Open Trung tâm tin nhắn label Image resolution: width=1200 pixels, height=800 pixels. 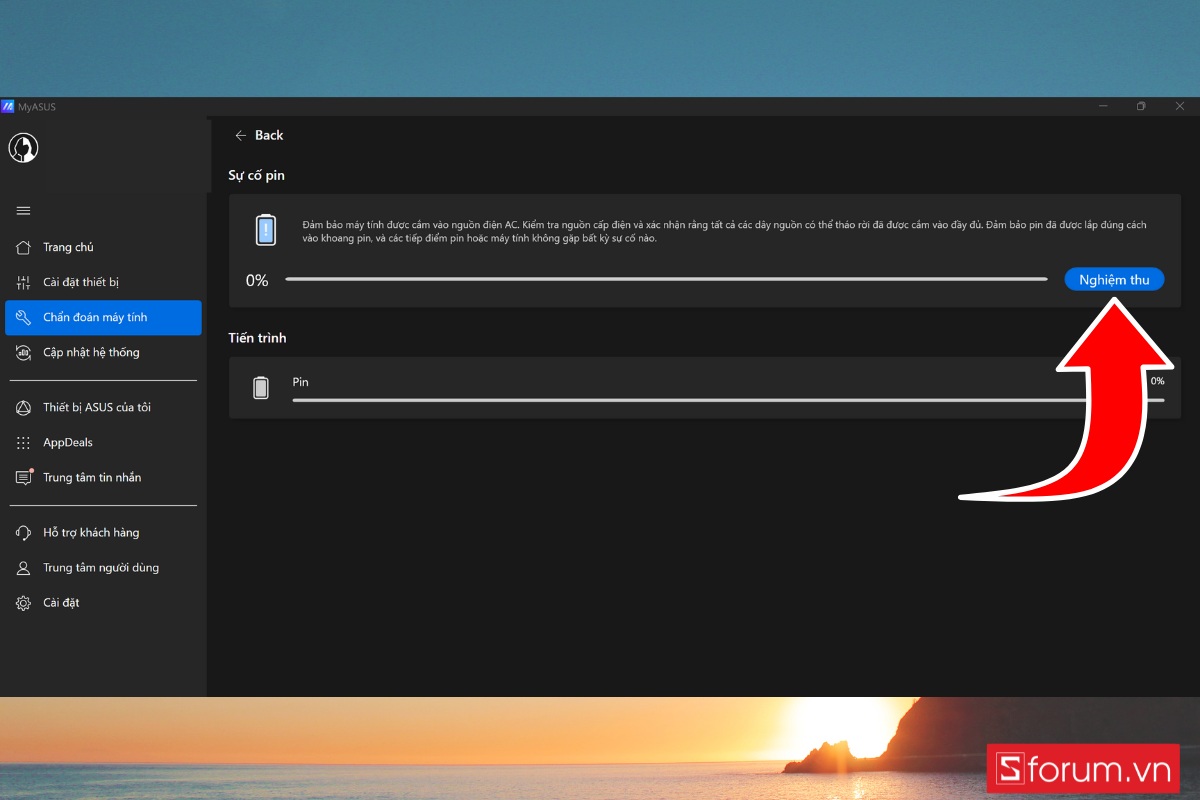(92, 477)
